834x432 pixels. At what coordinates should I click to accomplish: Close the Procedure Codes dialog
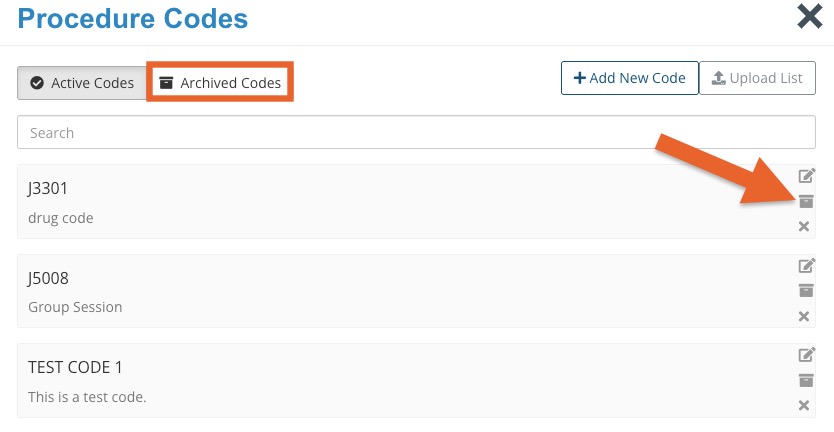click(810, 16)
